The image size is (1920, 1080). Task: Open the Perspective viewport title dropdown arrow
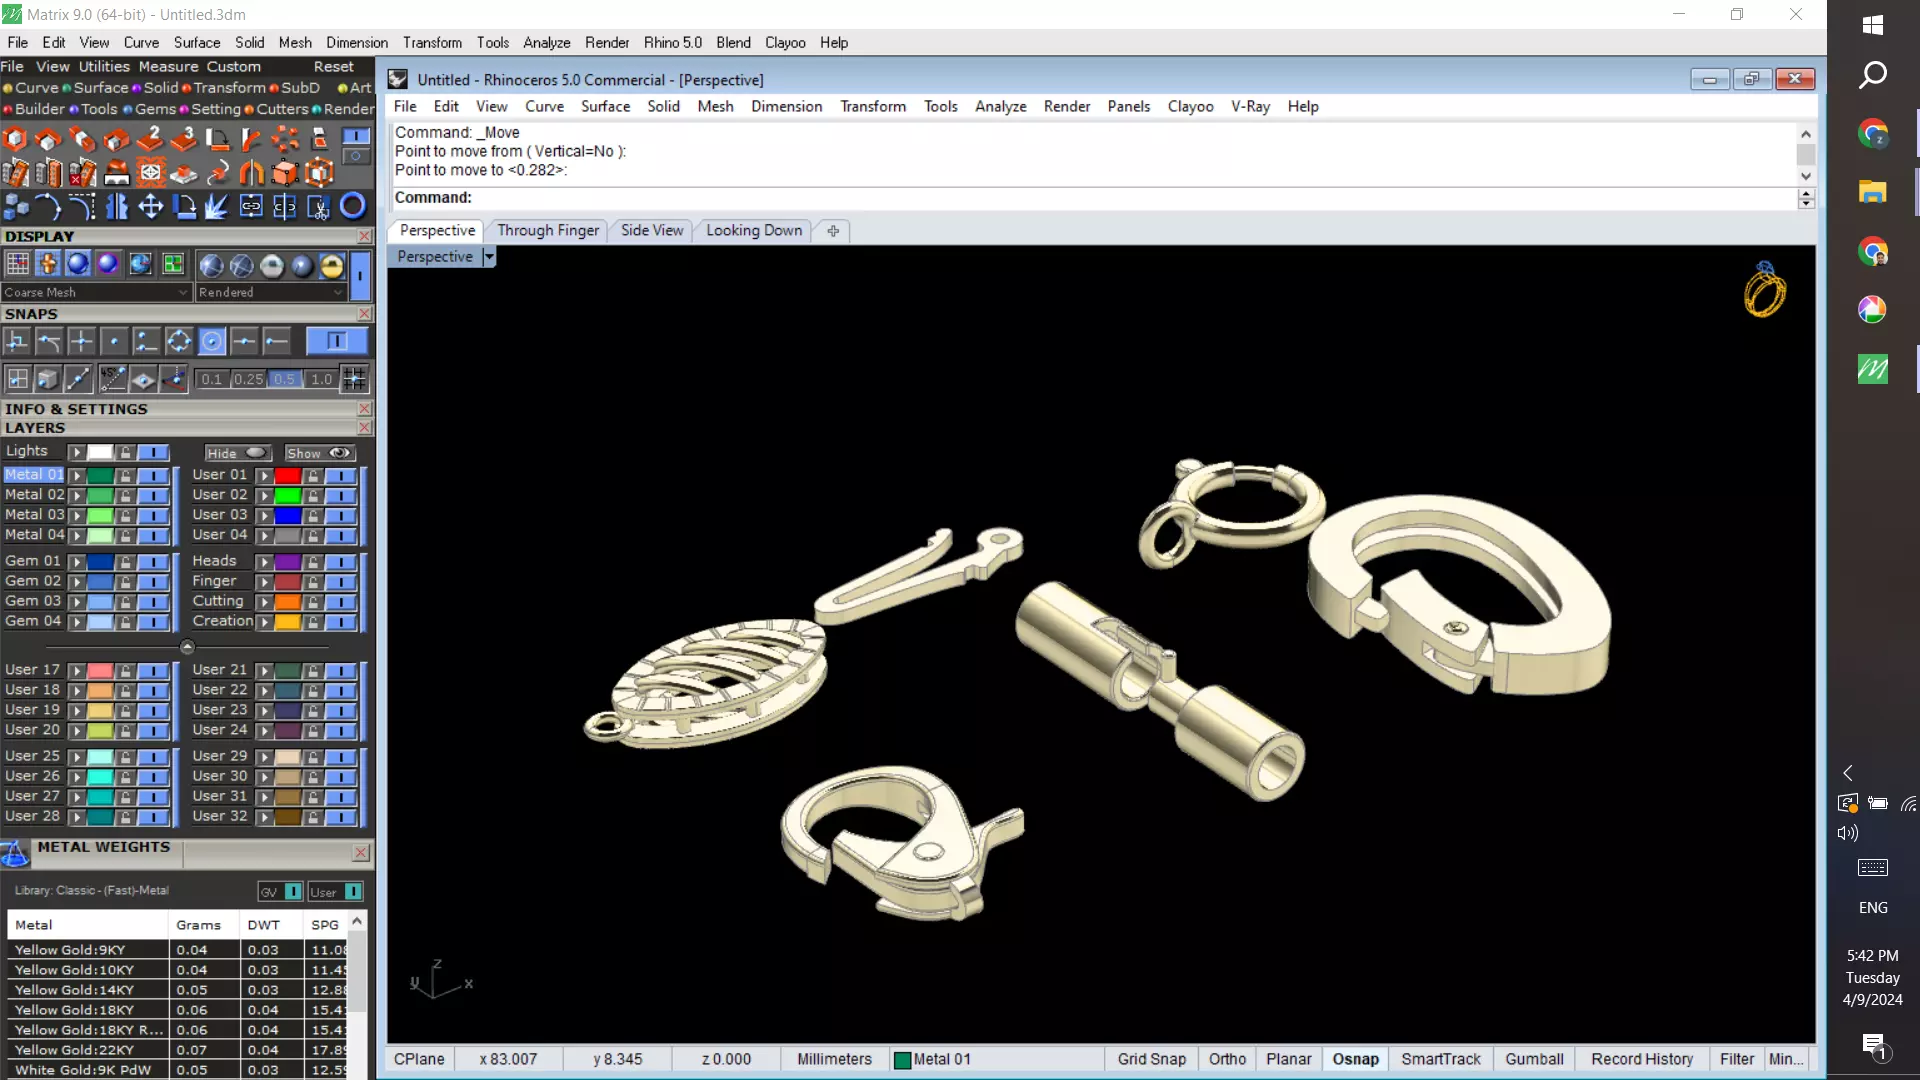point(489,257)
